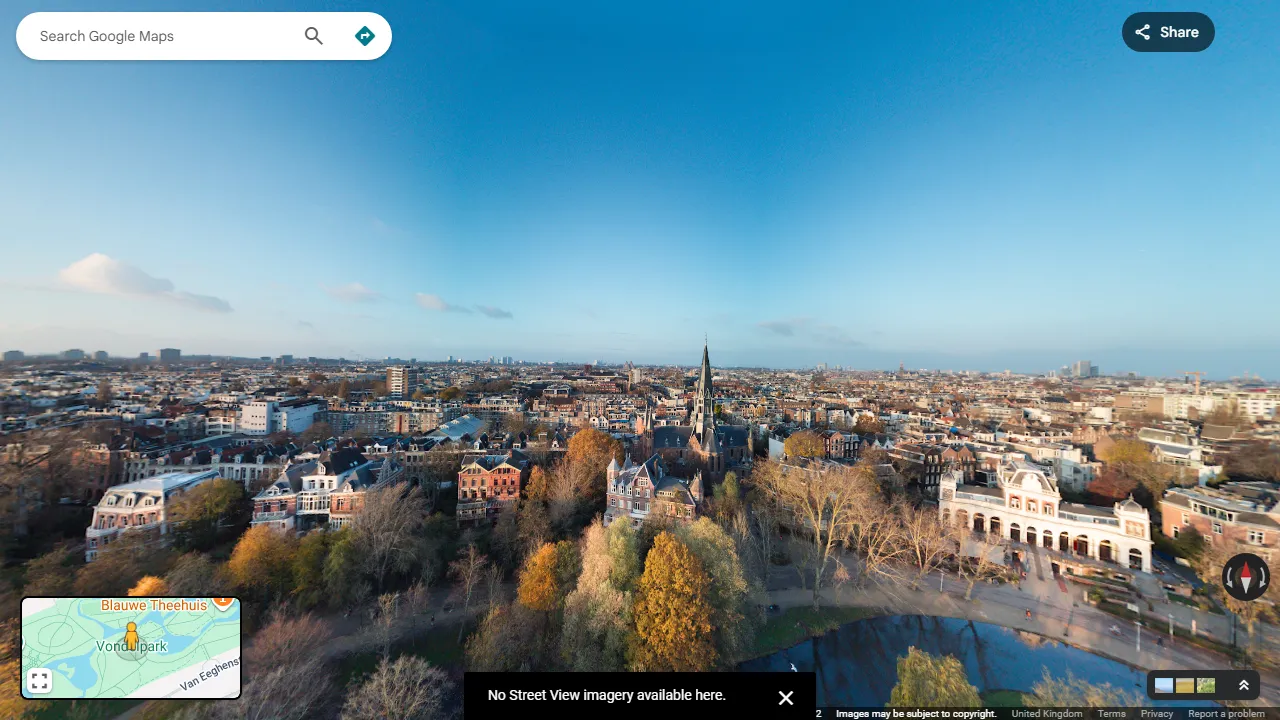Image resolution: width=1280 pixels, height=720 pixels.
Task: Open the Privacy link
Action: [x=1157, y=714]
